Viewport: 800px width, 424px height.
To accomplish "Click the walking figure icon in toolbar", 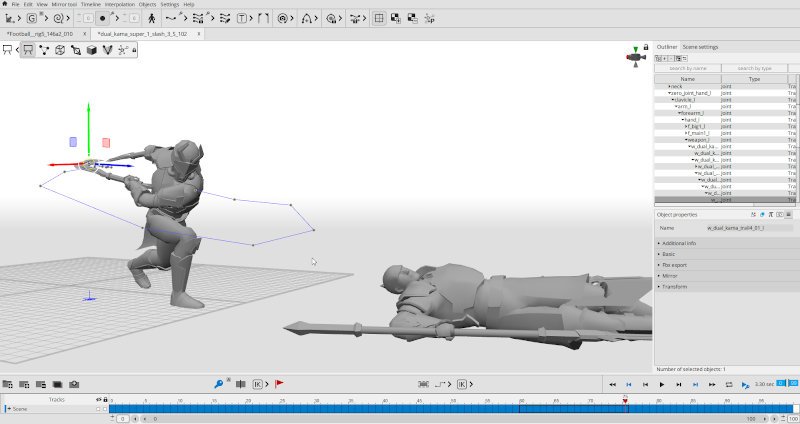I will pyautogui.click(x=149, y=18).
